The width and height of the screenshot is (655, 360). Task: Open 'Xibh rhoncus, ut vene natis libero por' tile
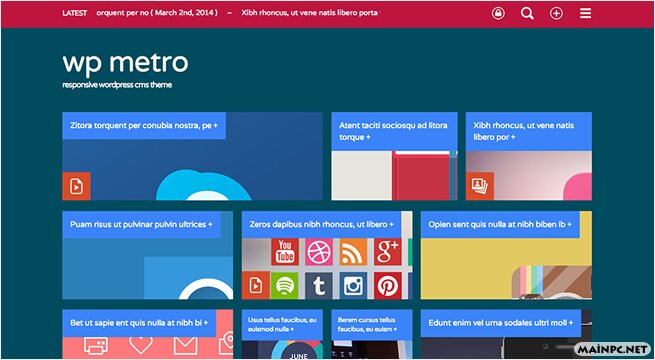[x=529, y=131]
